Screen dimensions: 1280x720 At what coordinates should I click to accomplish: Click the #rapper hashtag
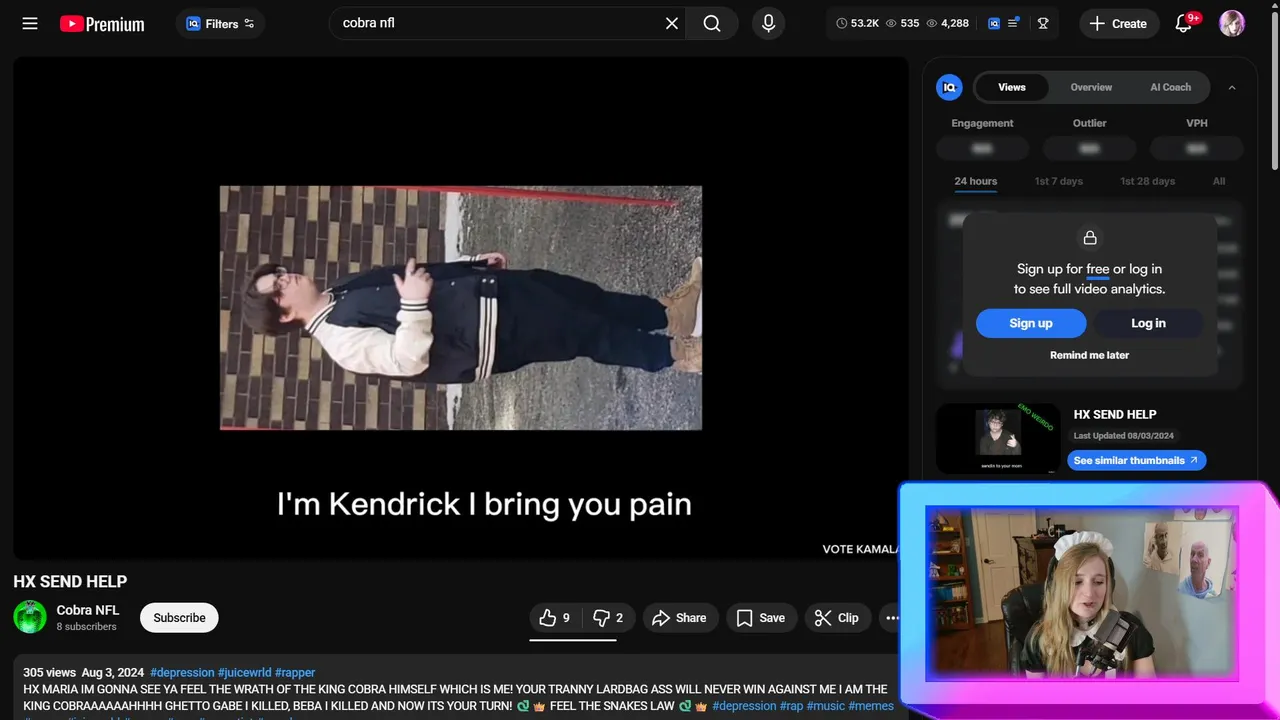click(x=295, y=673)
